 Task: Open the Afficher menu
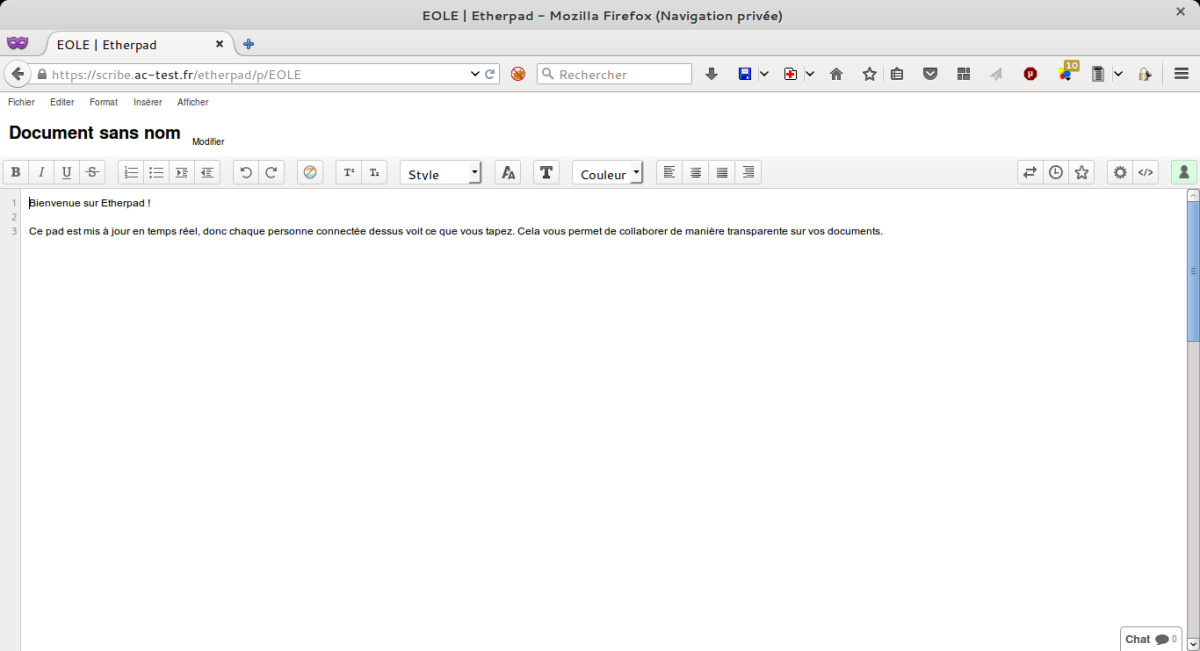193,102
